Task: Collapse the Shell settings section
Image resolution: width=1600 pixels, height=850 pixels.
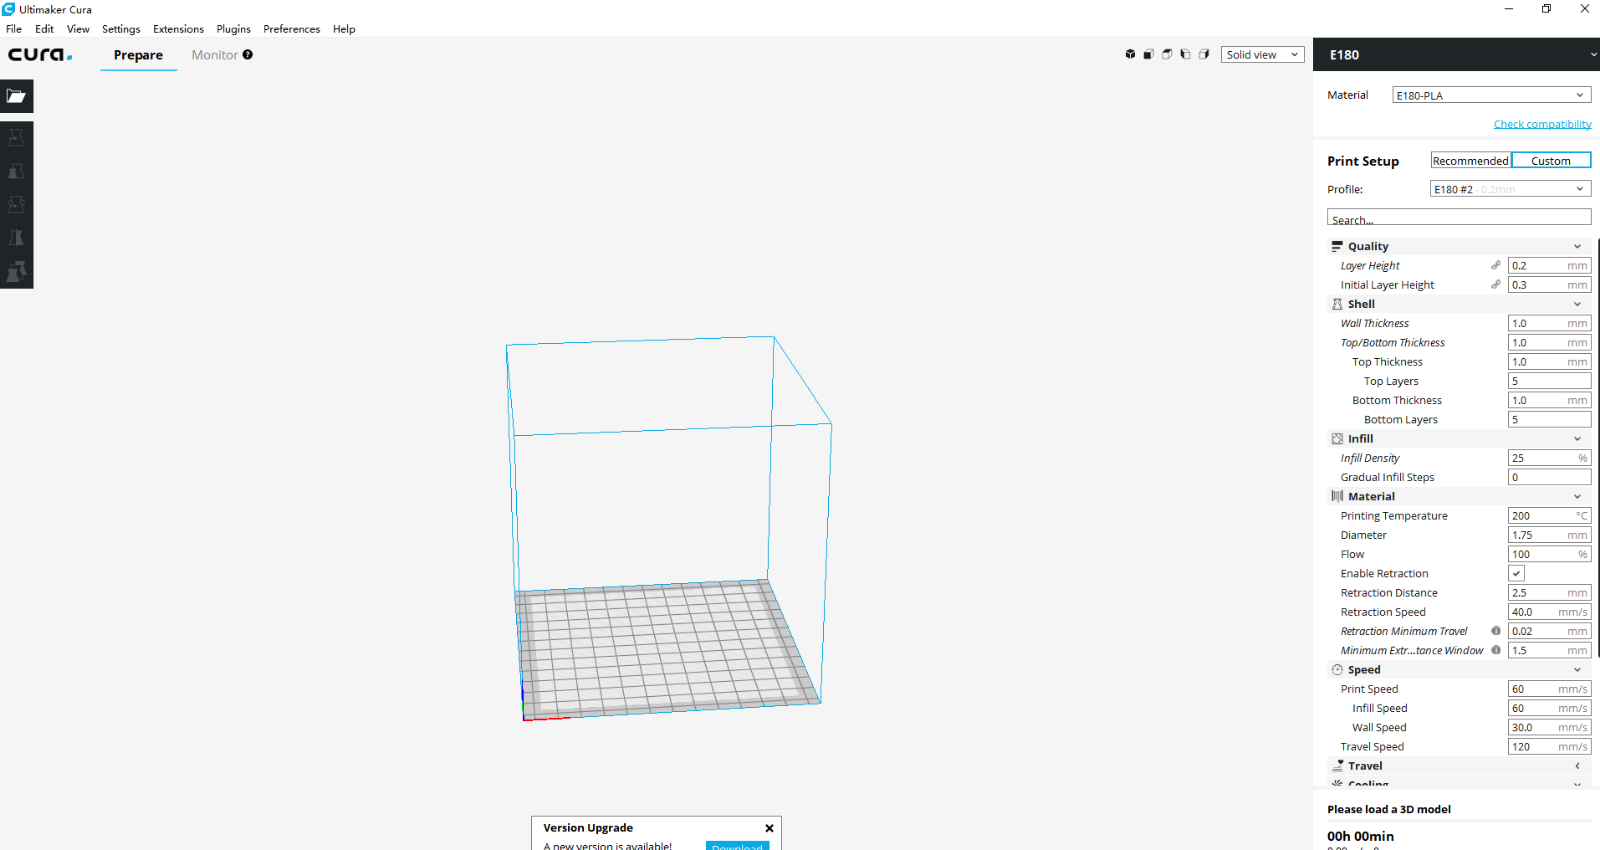Action: [x=1577, y=304]
